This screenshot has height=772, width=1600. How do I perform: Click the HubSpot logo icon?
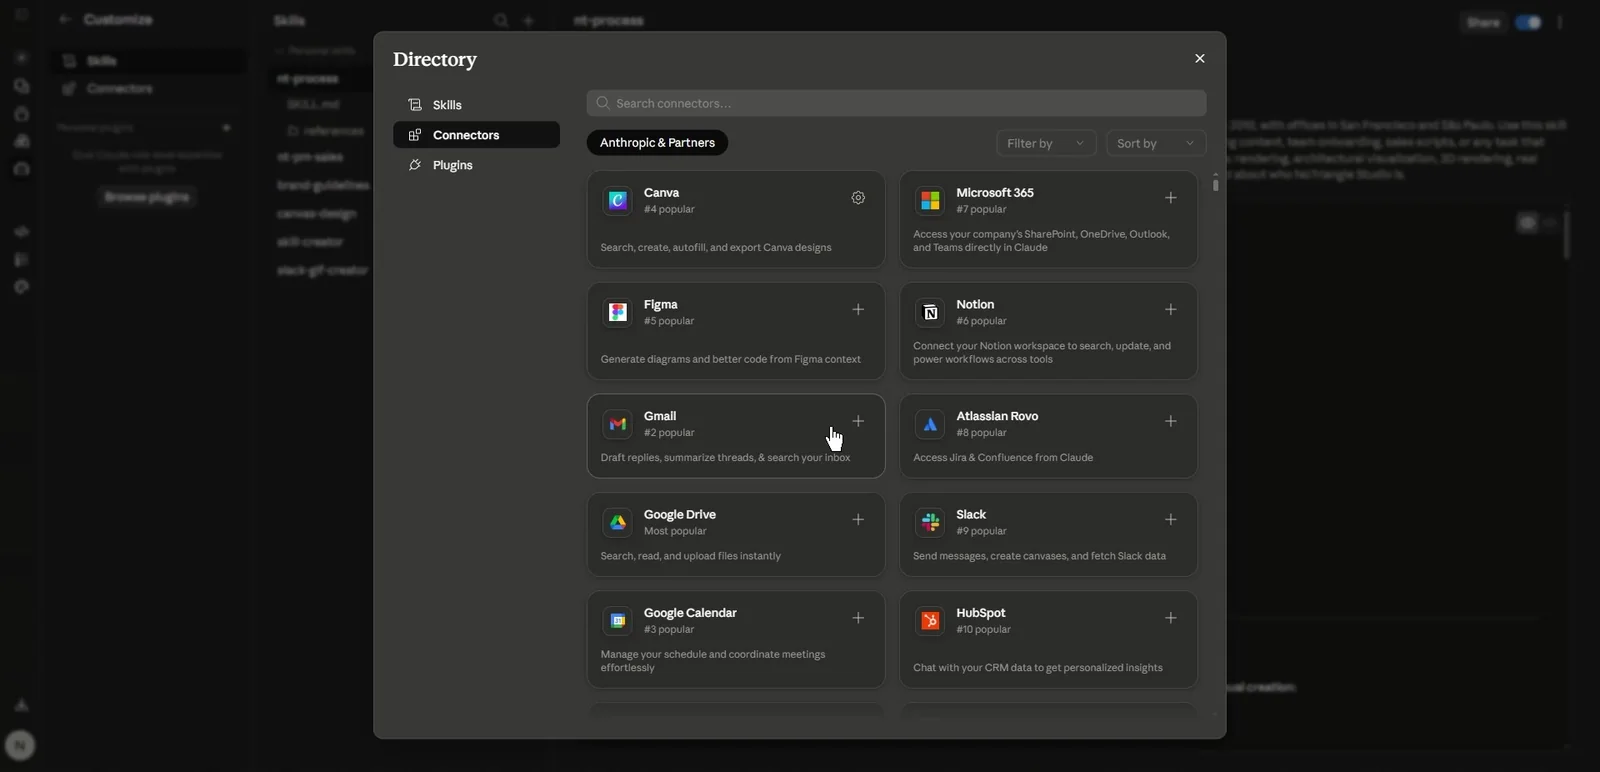click(930, 621)
